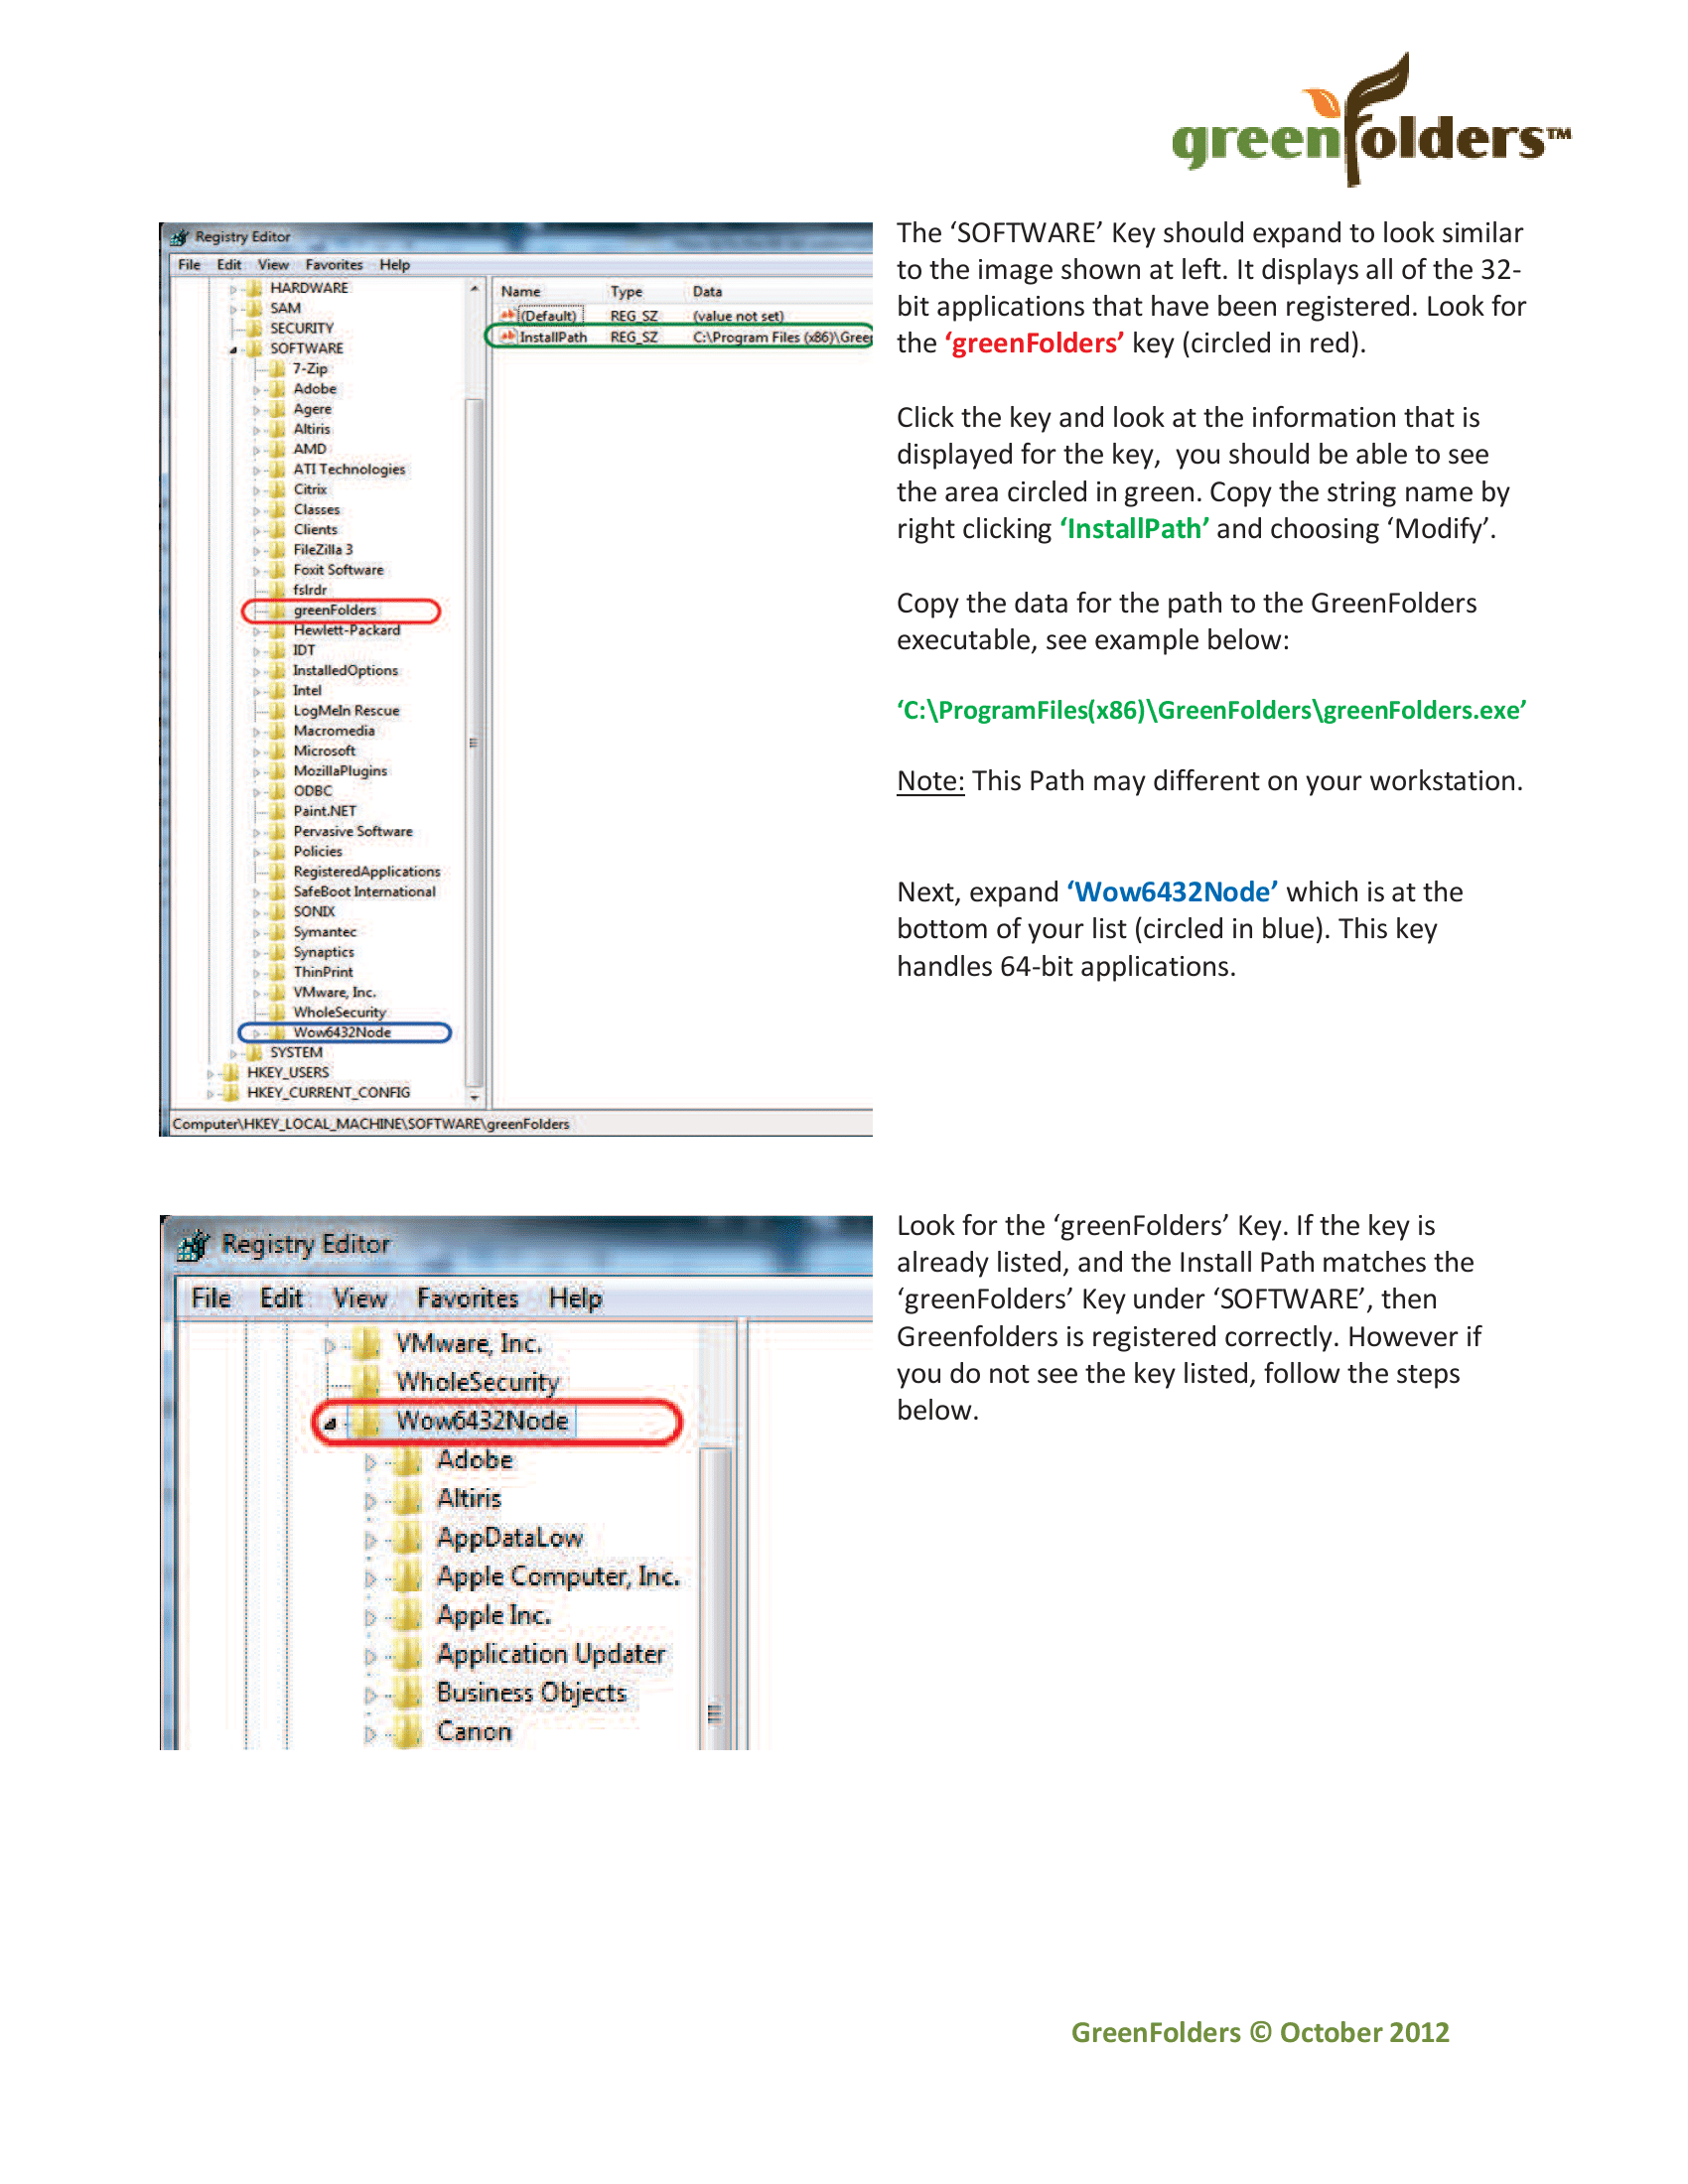Viewport: 1688px width, 2184px height.
Task: Select the ATI Technologies key
Action: tap(349, 469)
